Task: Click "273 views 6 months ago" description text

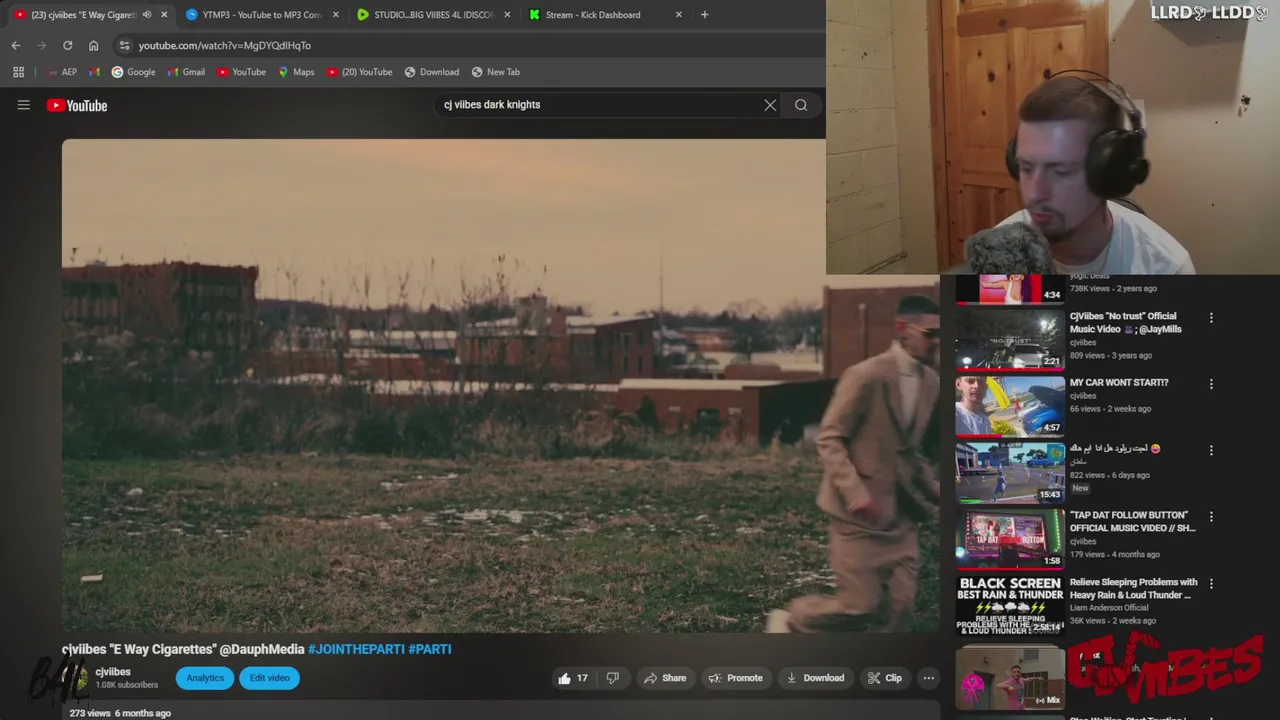Action: click(120, 713)
